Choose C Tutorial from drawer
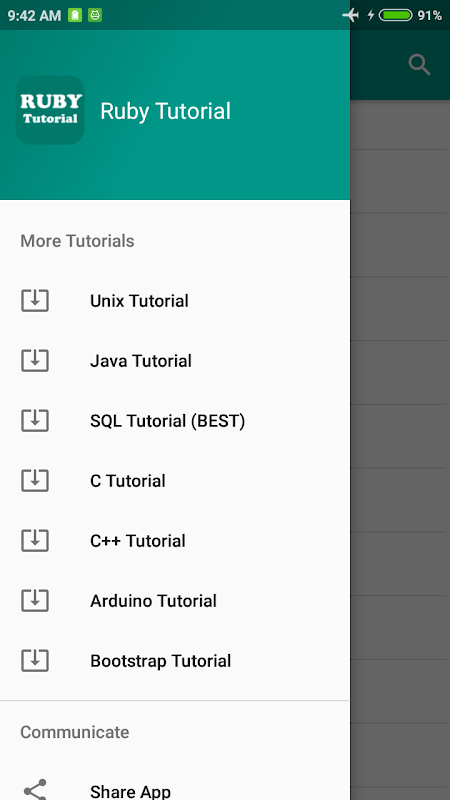 (175, 481)
